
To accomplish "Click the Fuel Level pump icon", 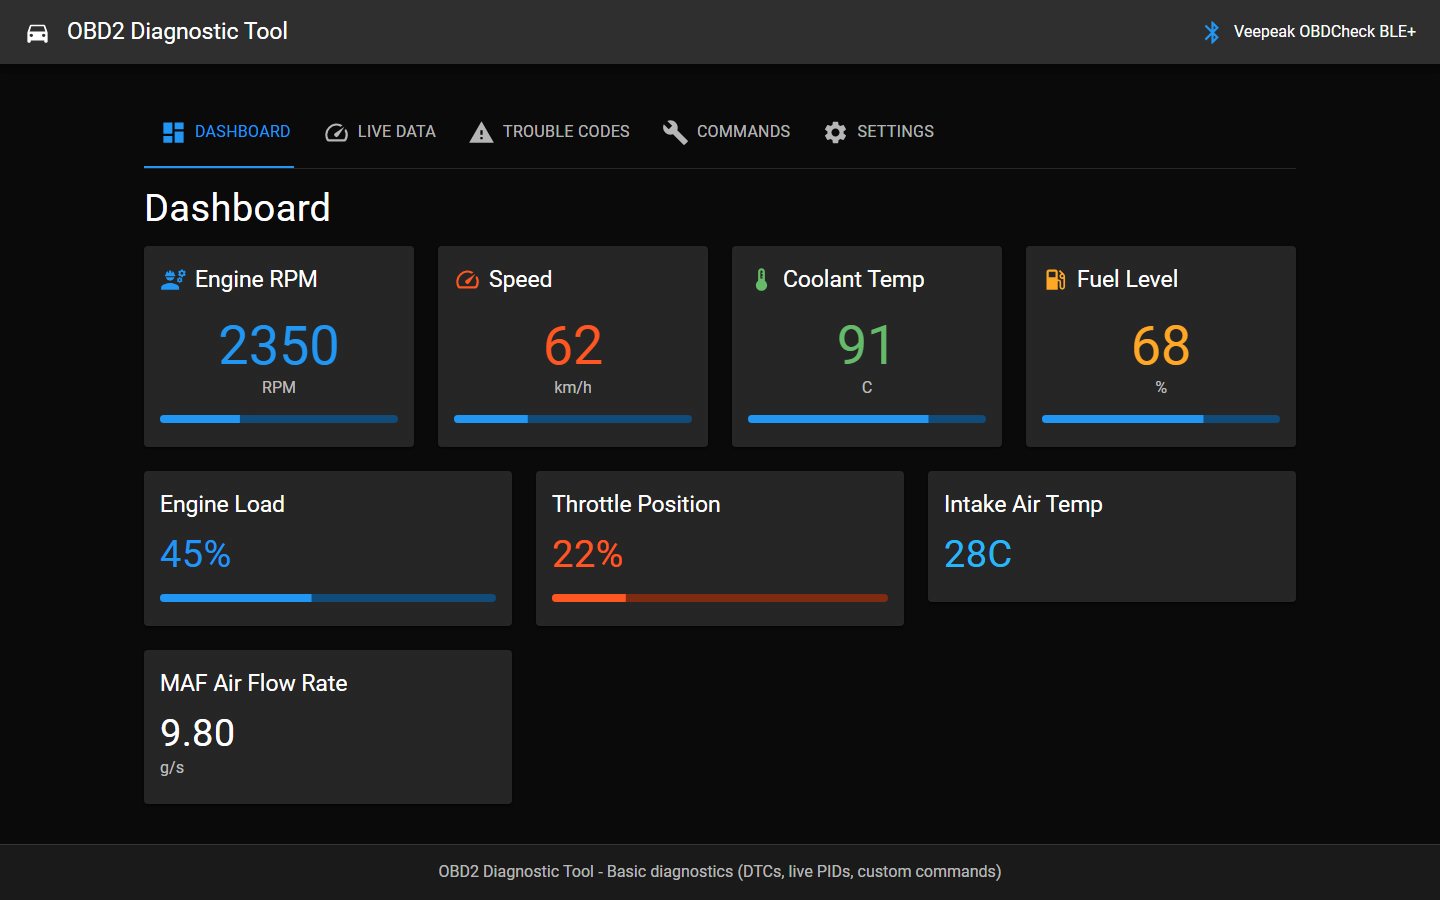I will tap(1055, 280).
